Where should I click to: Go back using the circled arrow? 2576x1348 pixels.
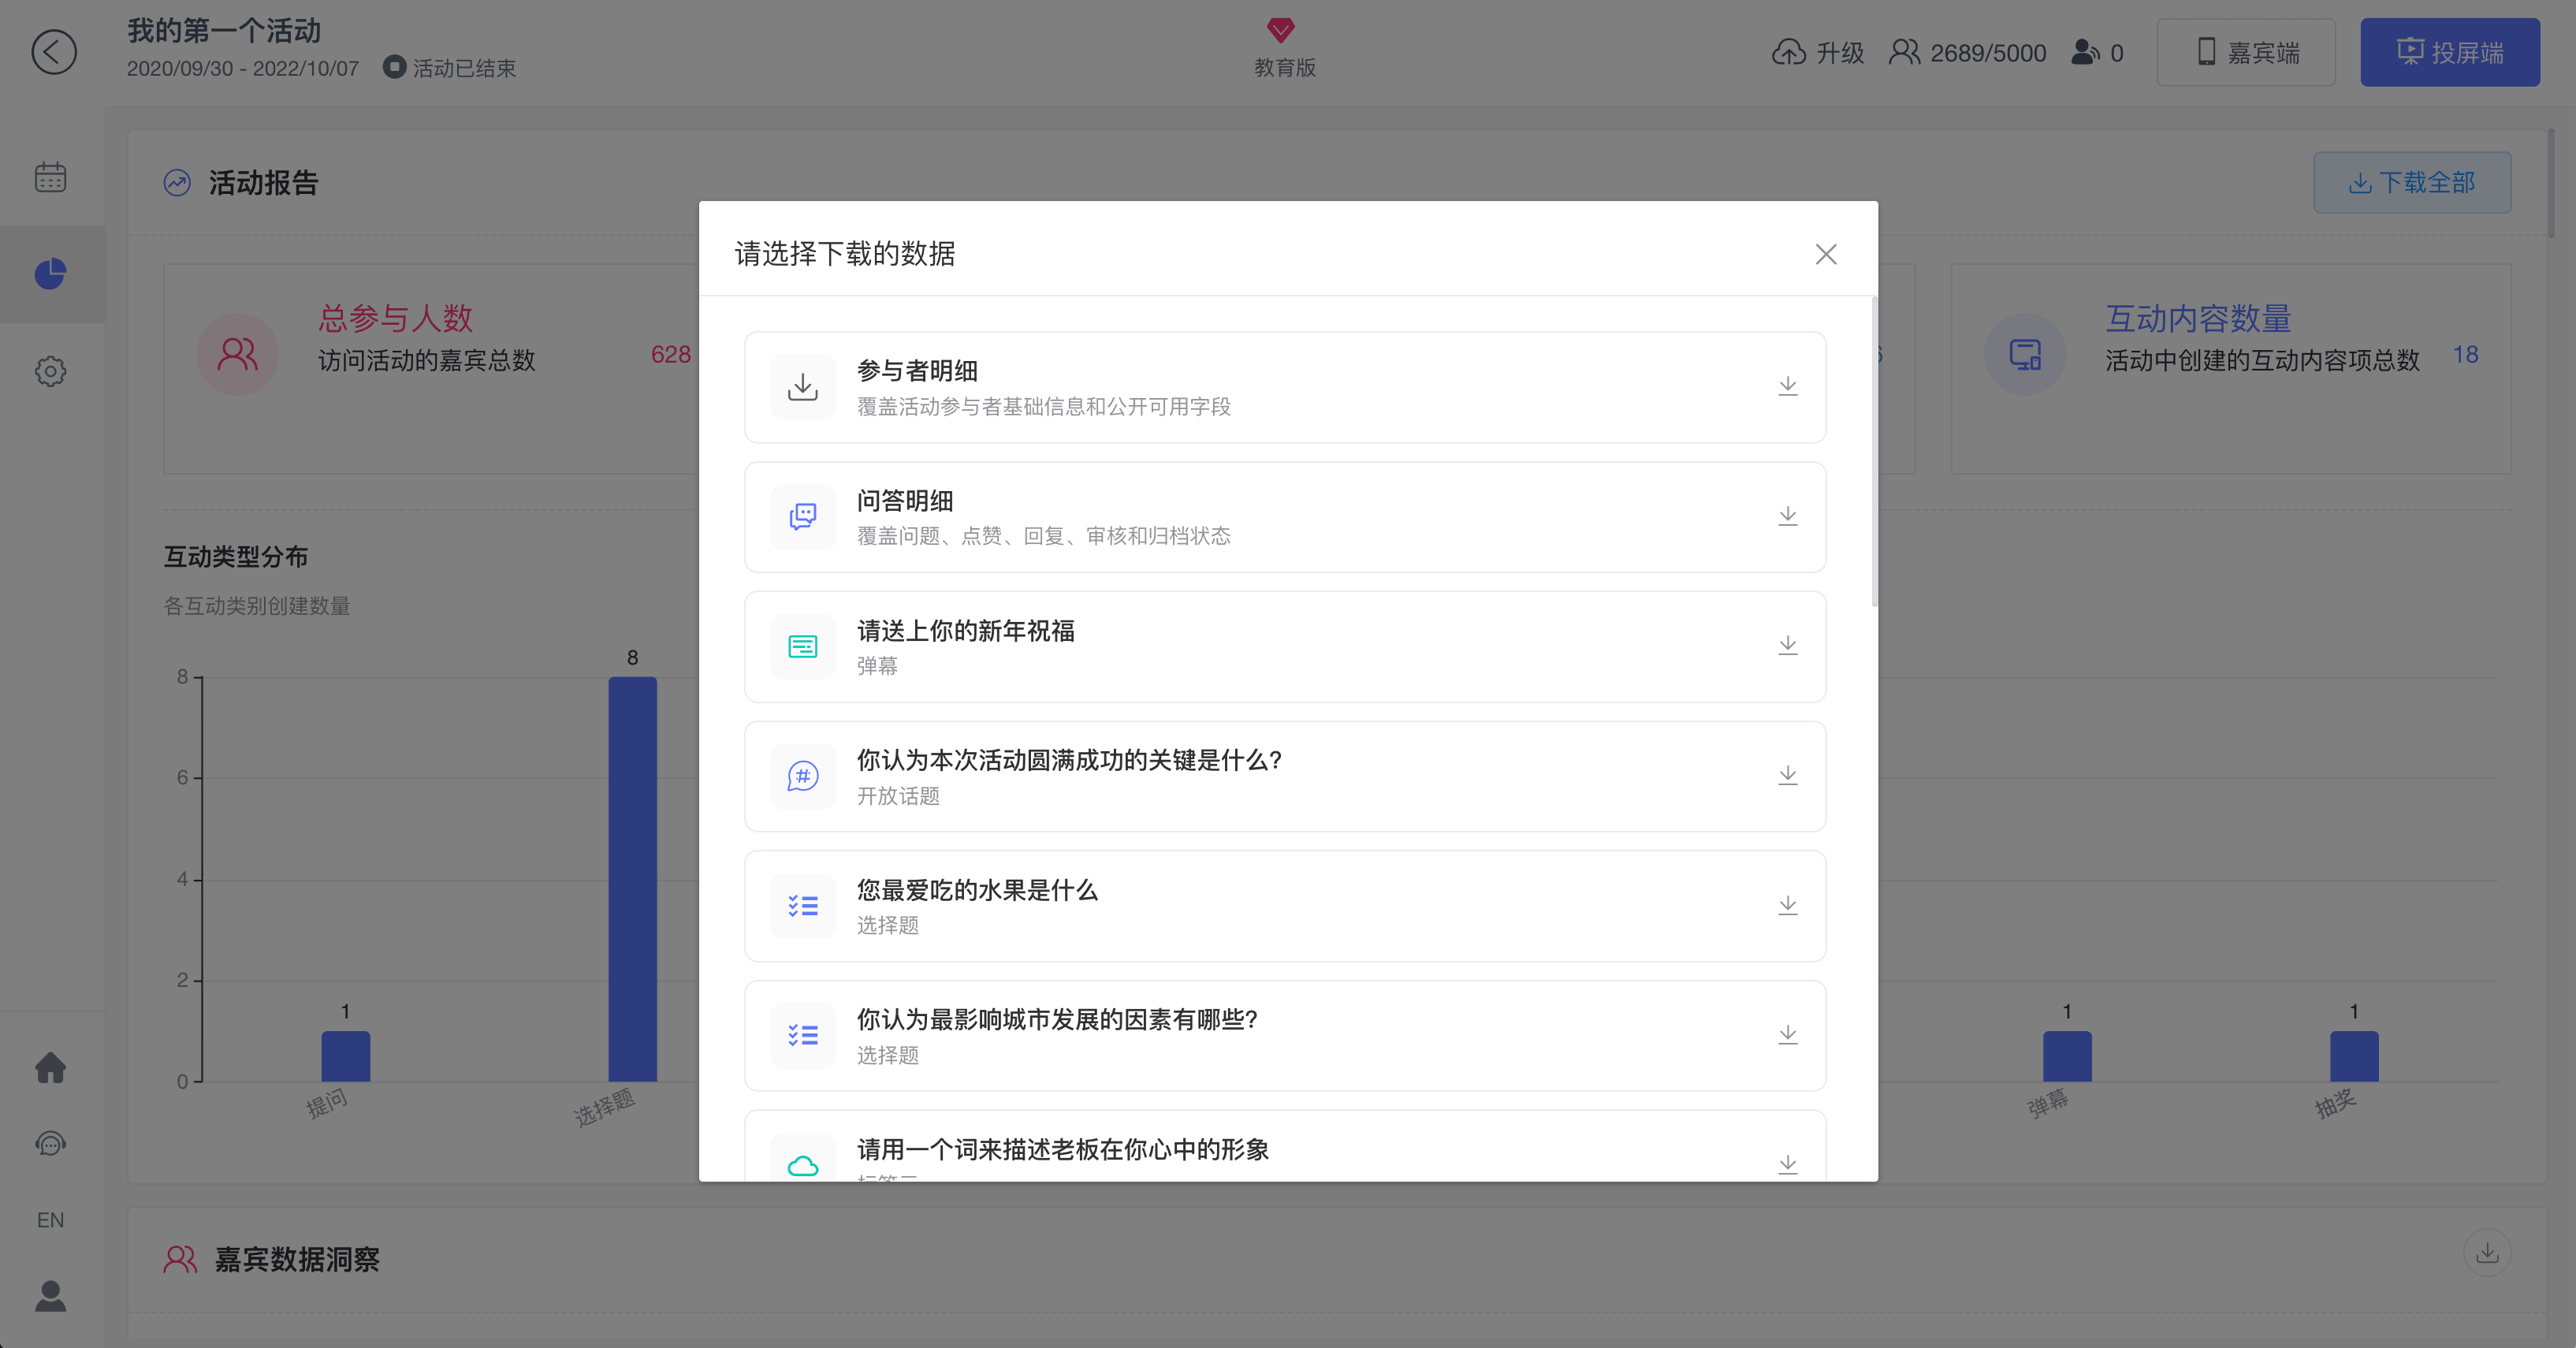53,52
